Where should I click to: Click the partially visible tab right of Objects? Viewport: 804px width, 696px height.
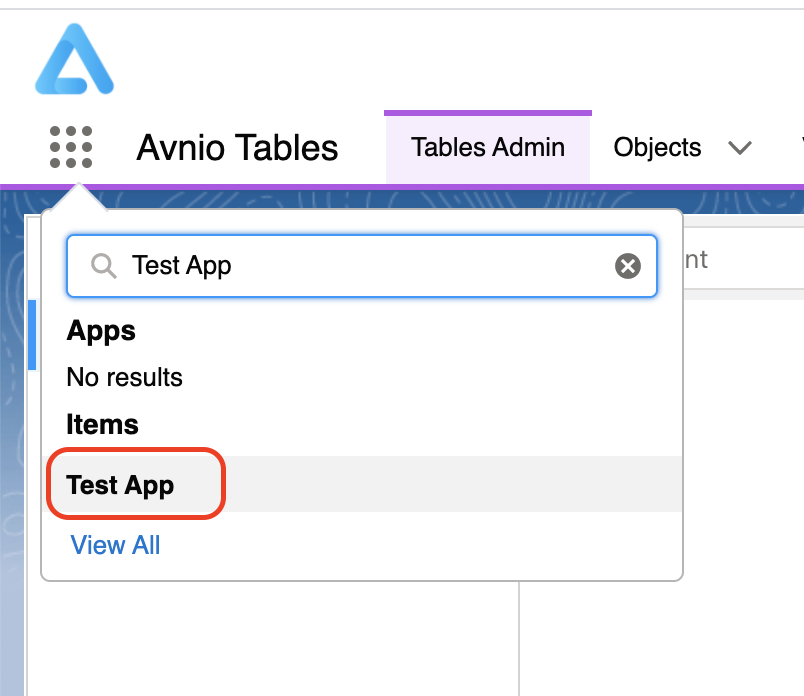coord(800,148)
